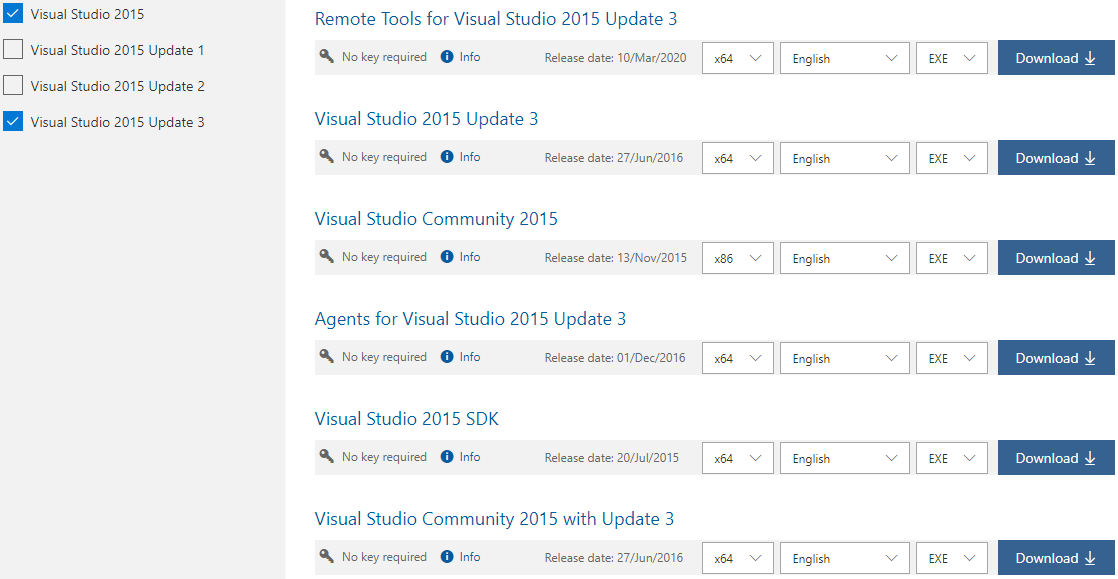
Task: Click Release date 10/Mar/2020 text
Action: (x=615, y=58)
